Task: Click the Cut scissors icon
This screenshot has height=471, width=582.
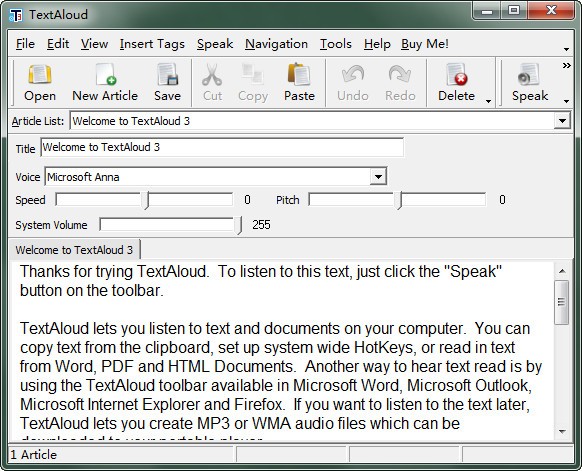Action: pyautogui.click(x=212, y=75)
